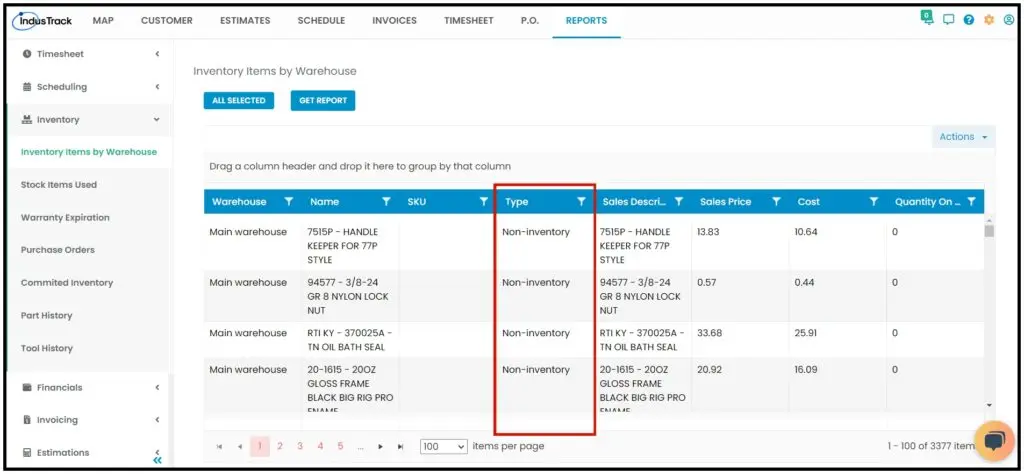Select the 94577 - 3/8-24 name cell

pos(350,296)
